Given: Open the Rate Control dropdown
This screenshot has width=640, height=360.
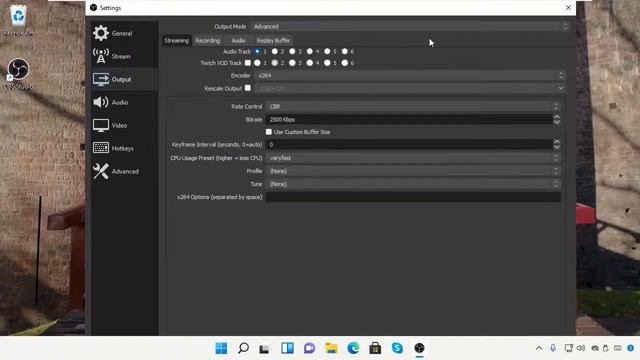Looking at the screenshot, I should pyautogui.click(x=413, y=107).
